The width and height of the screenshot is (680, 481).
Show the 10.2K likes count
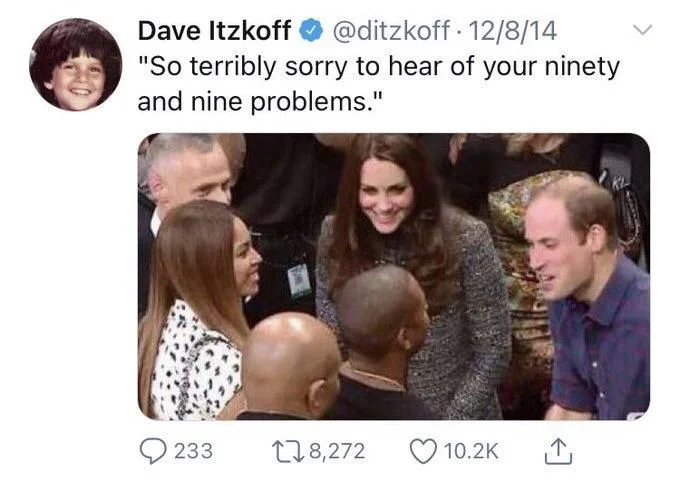471,451
